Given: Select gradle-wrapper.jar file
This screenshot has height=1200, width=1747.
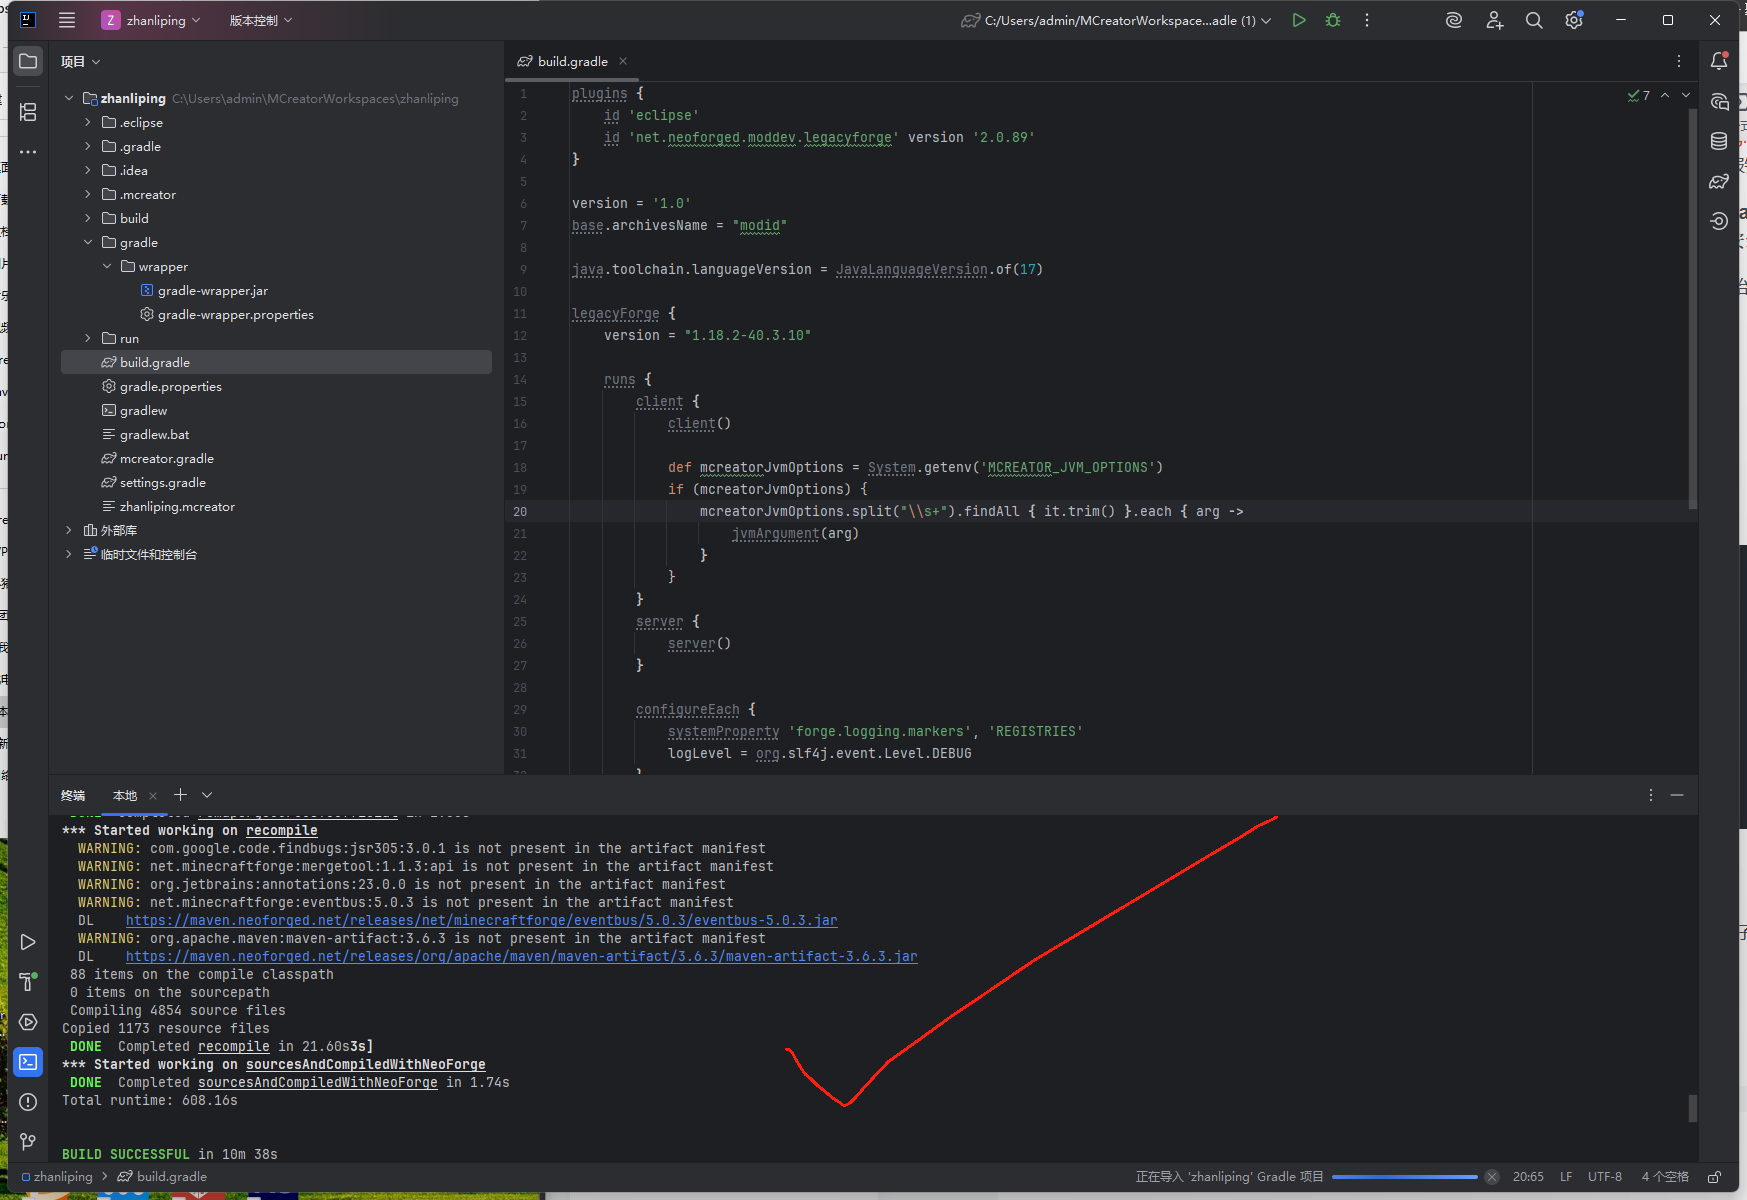Looking at the screenshot, I should click(213, 290).
